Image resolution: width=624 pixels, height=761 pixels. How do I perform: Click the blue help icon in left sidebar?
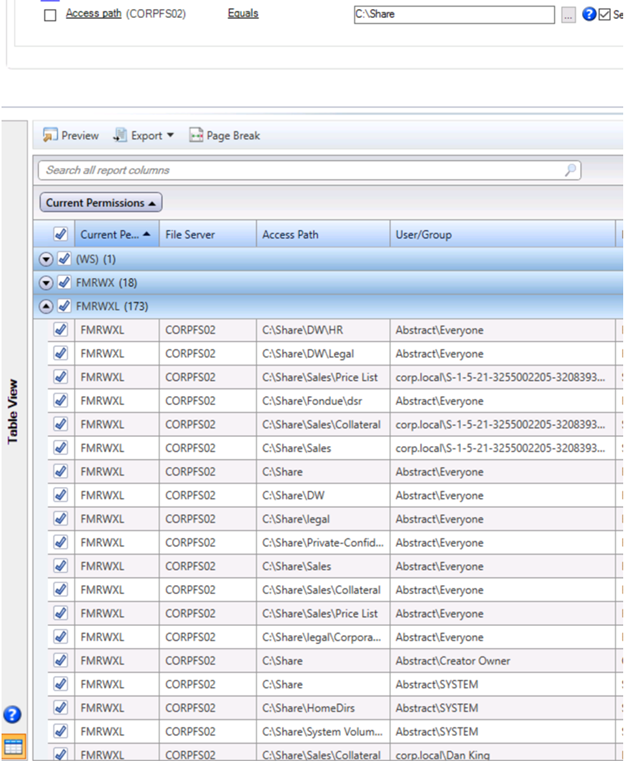(x=12, y=715)
